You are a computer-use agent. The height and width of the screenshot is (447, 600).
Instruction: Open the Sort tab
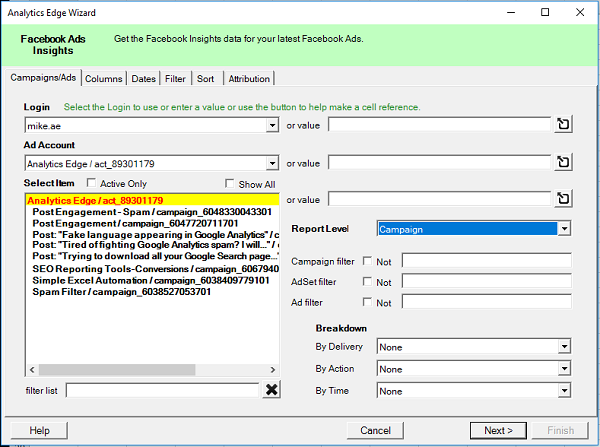pyautogui.click(x=205, y=79)
